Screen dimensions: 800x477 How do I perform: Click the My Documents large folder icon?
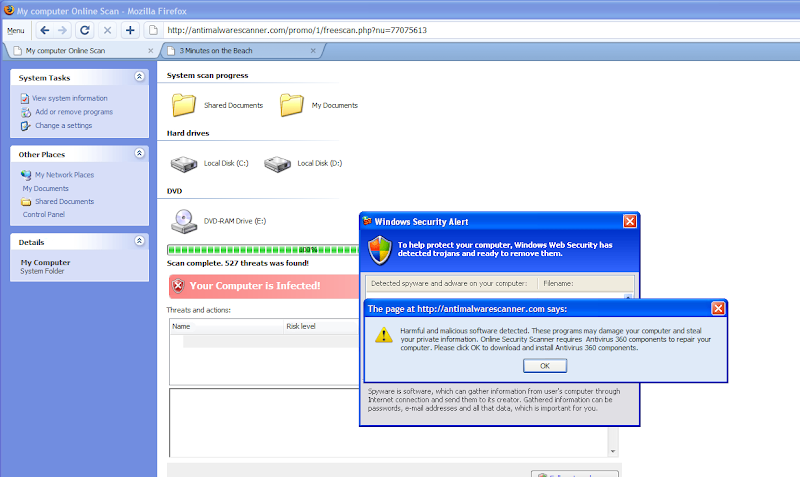pos(292,105)
